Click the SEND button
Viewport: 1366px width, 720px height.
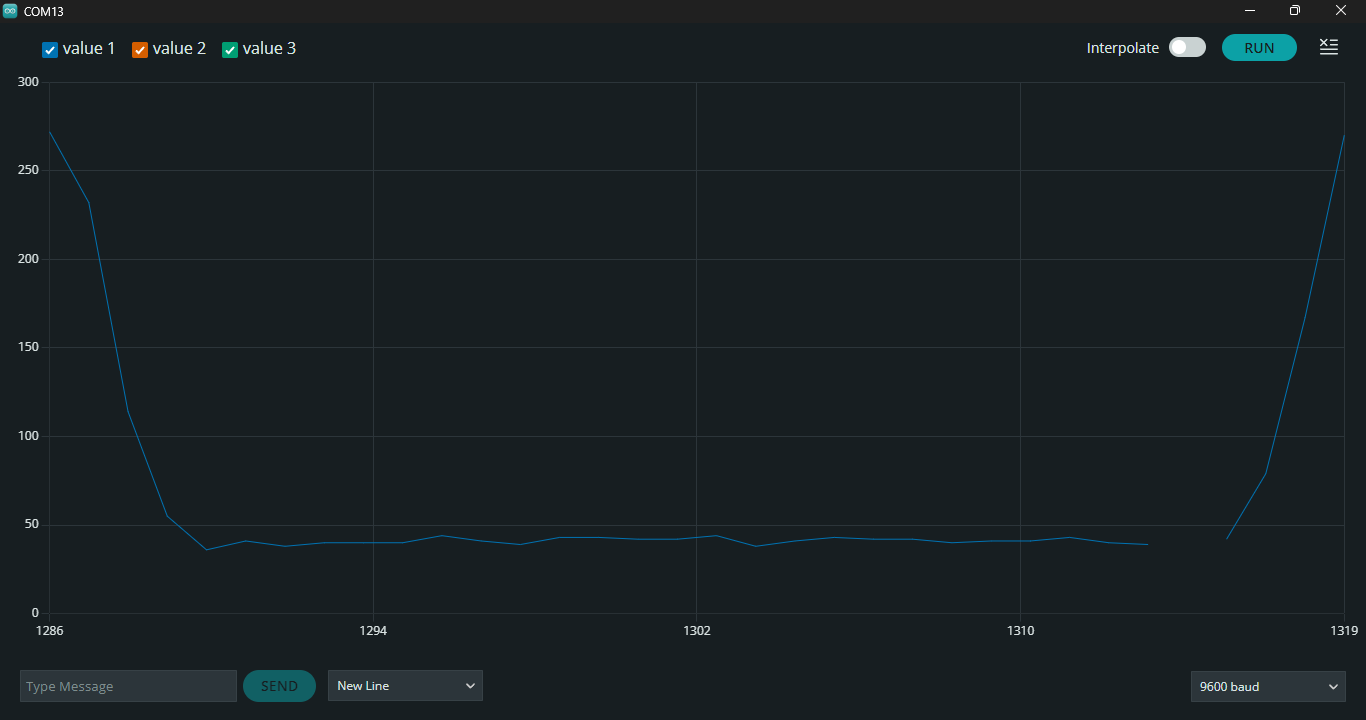tap(279, 686)
